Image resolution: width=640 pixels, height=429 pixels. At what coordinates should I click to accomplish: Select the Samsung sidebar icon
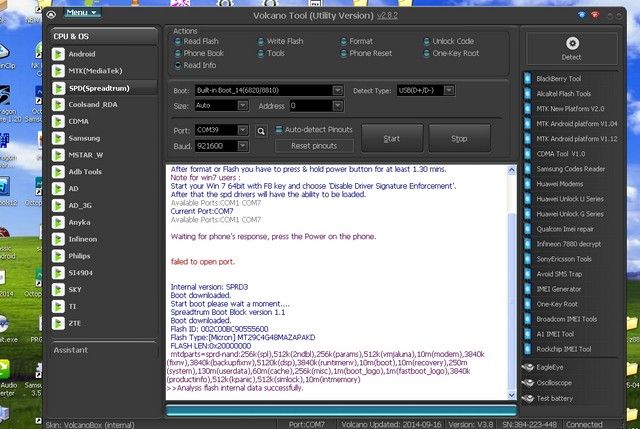(58, 138)
